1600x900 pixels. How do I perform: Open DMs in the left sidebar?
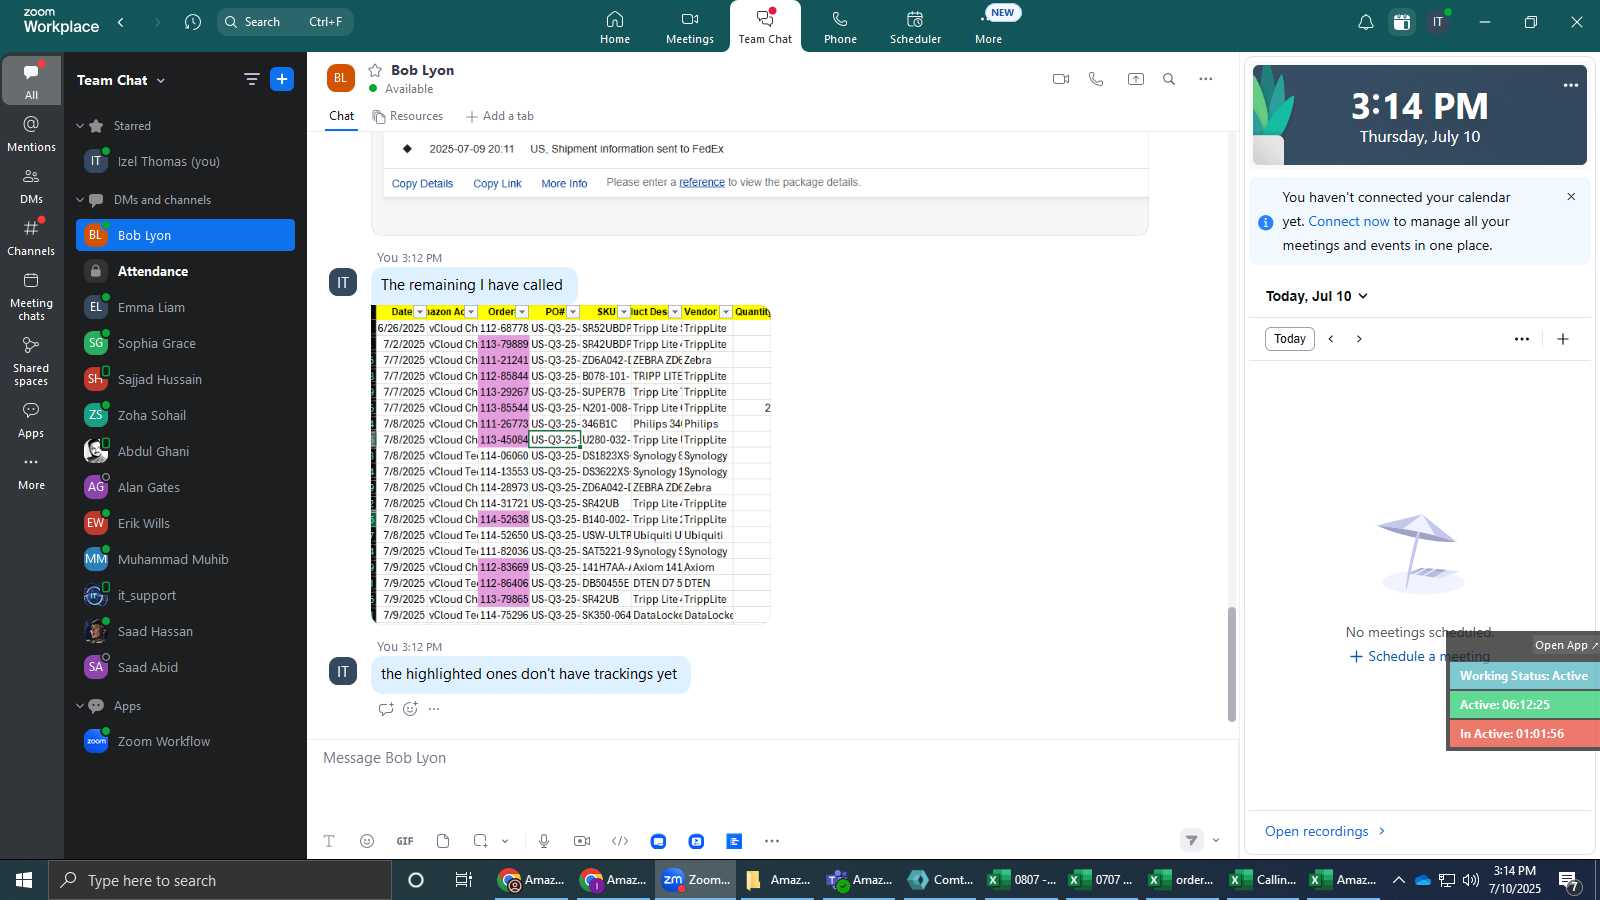(x=32, y=186)
